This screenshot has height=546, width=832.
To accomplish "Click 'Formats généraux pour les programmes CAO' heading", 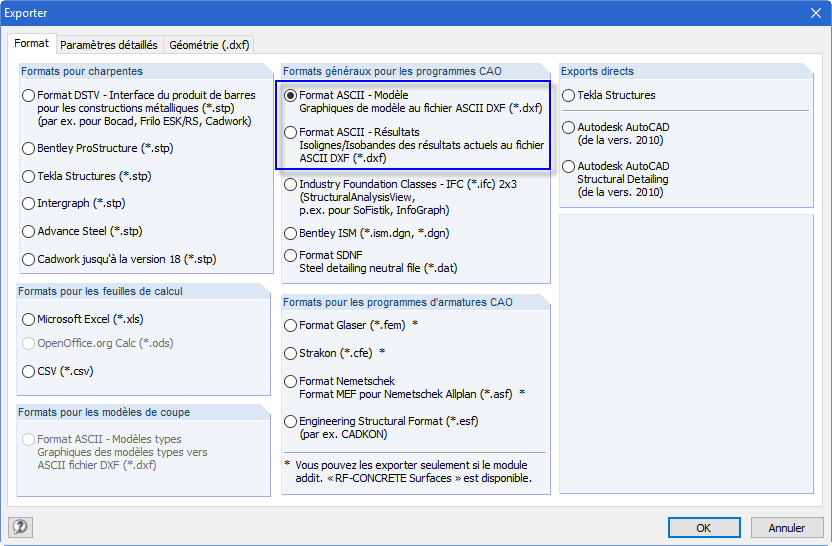I will tap(392, 71).
